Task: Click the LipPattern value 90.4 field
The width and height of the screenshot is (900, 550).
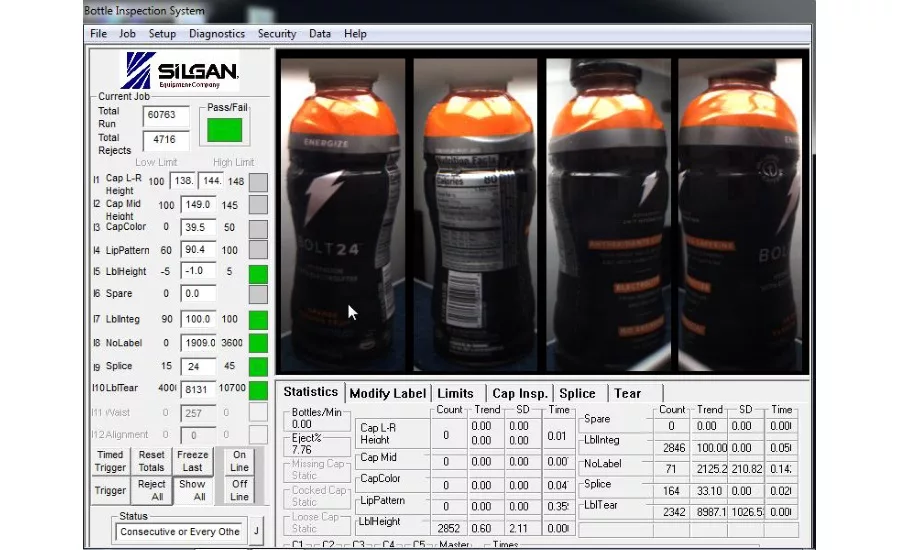Action: pos(198,250)
